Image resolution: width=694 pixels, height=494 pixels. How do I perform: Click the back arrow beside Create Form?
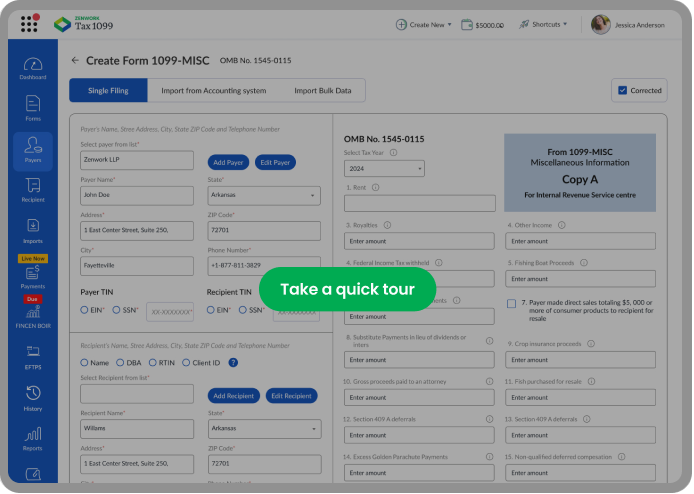(75, 61)
